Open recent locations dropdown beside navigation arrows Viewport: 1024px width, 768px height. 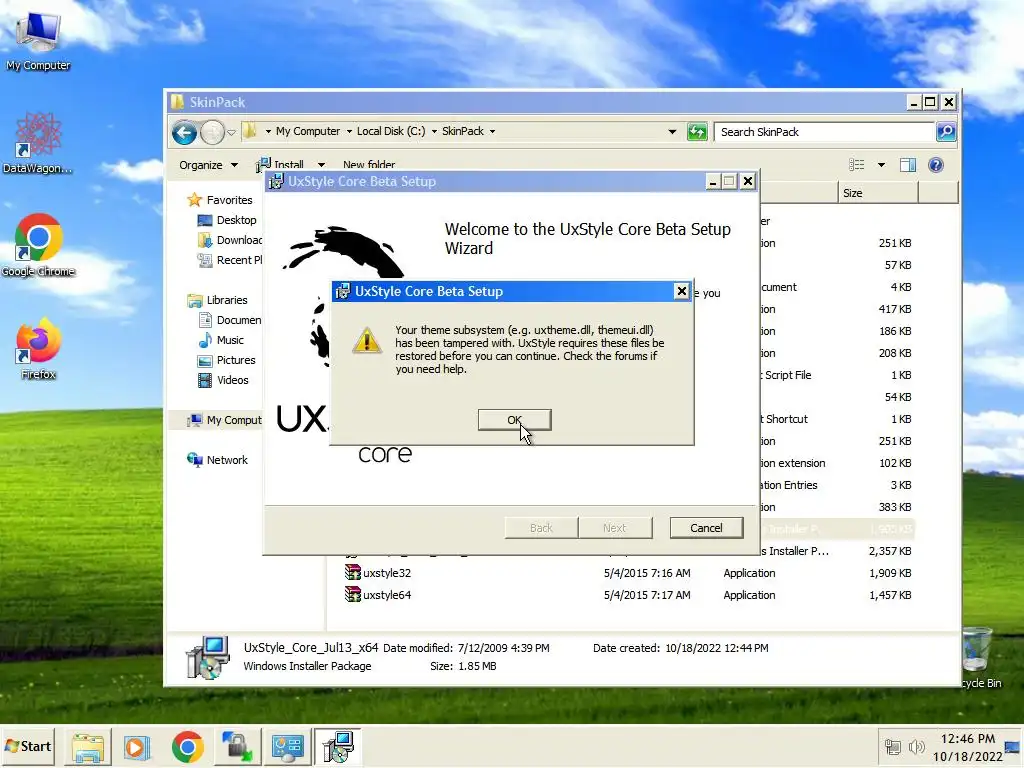click(231, 133)
